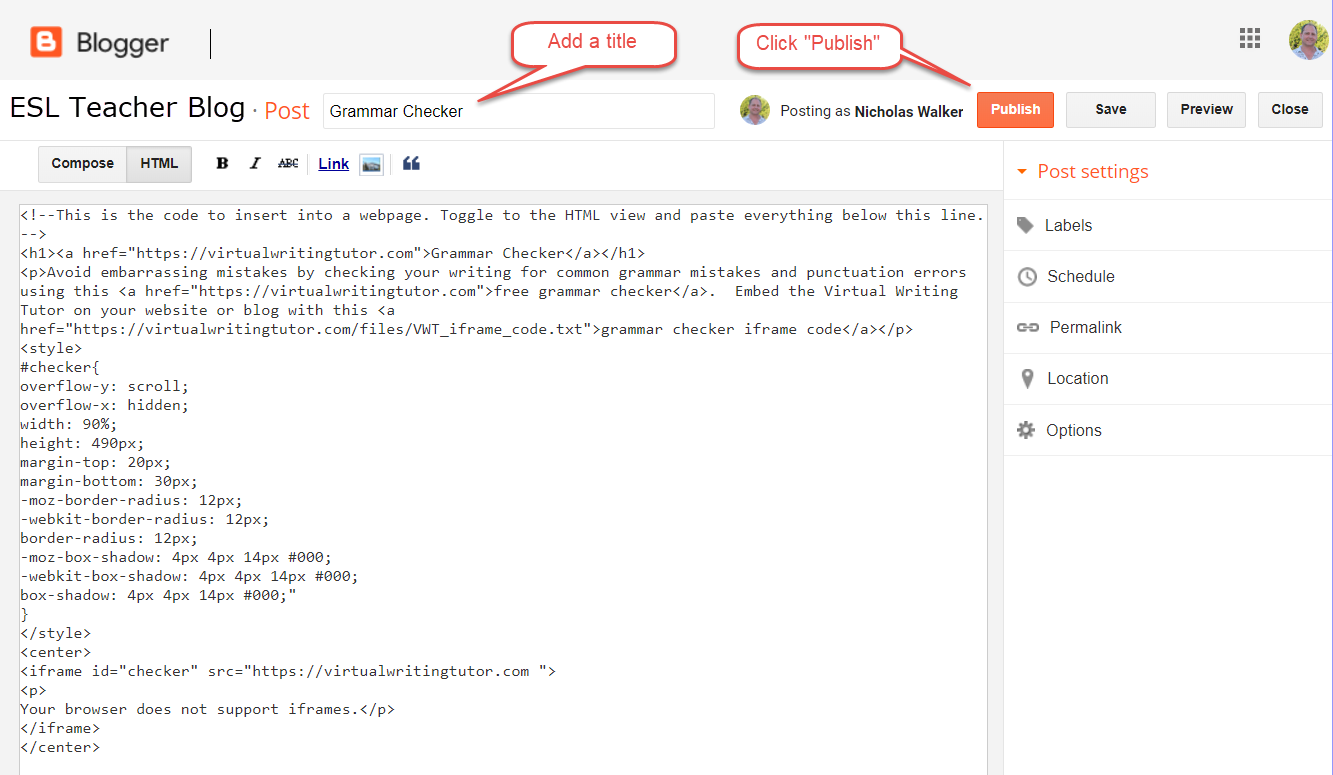
Task: Publish the blog post
Action: tap(1015, 110)
